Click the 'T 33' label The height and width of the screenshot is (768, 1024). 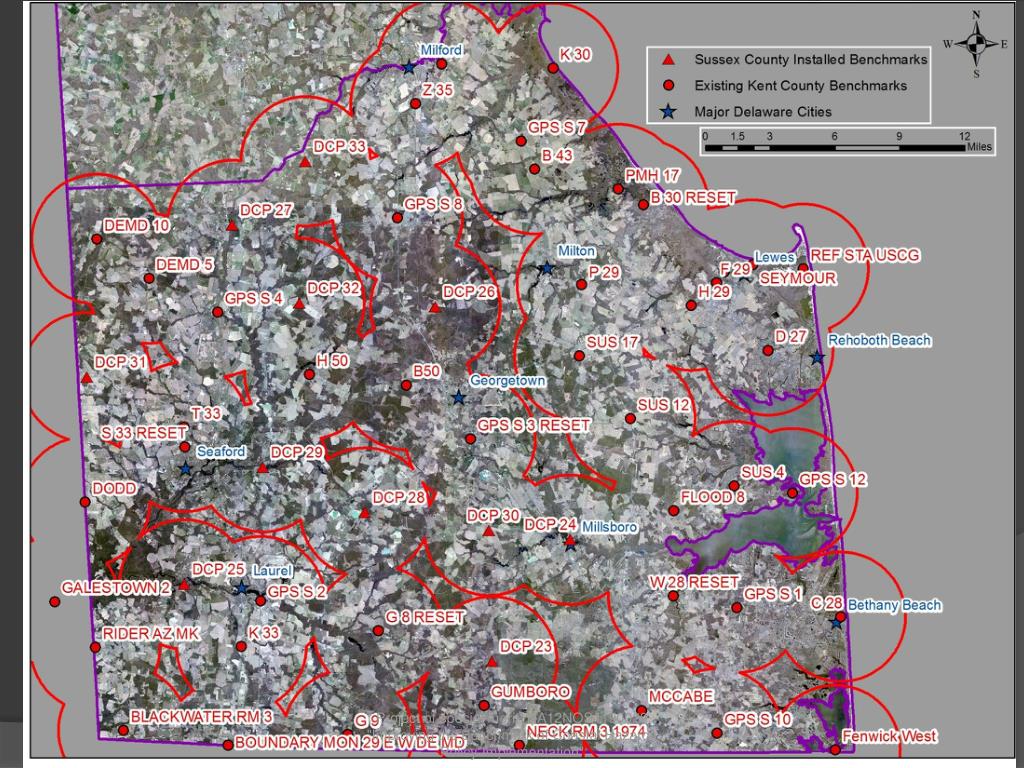point(206,413)
